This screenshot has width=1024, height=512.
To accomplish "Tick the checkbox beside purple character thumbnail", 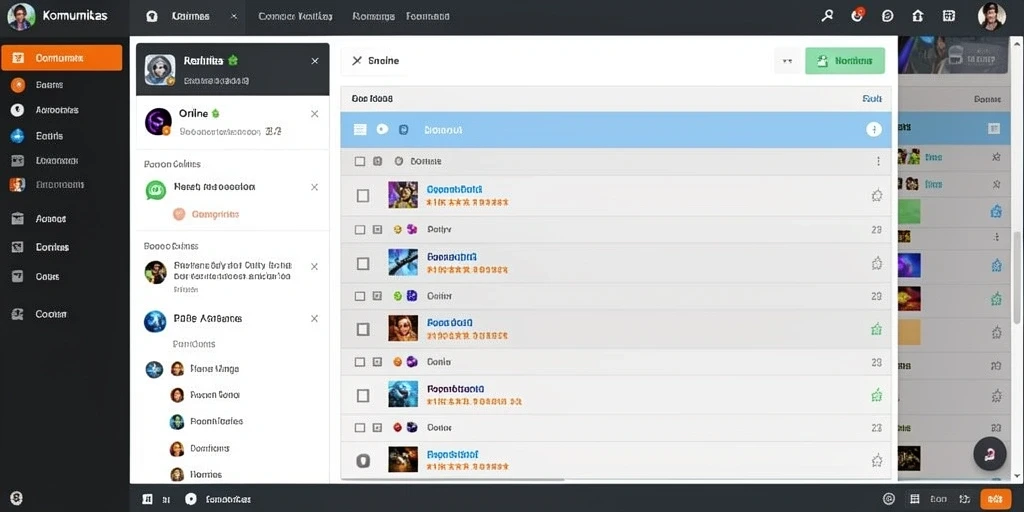I will pos(363,195).
